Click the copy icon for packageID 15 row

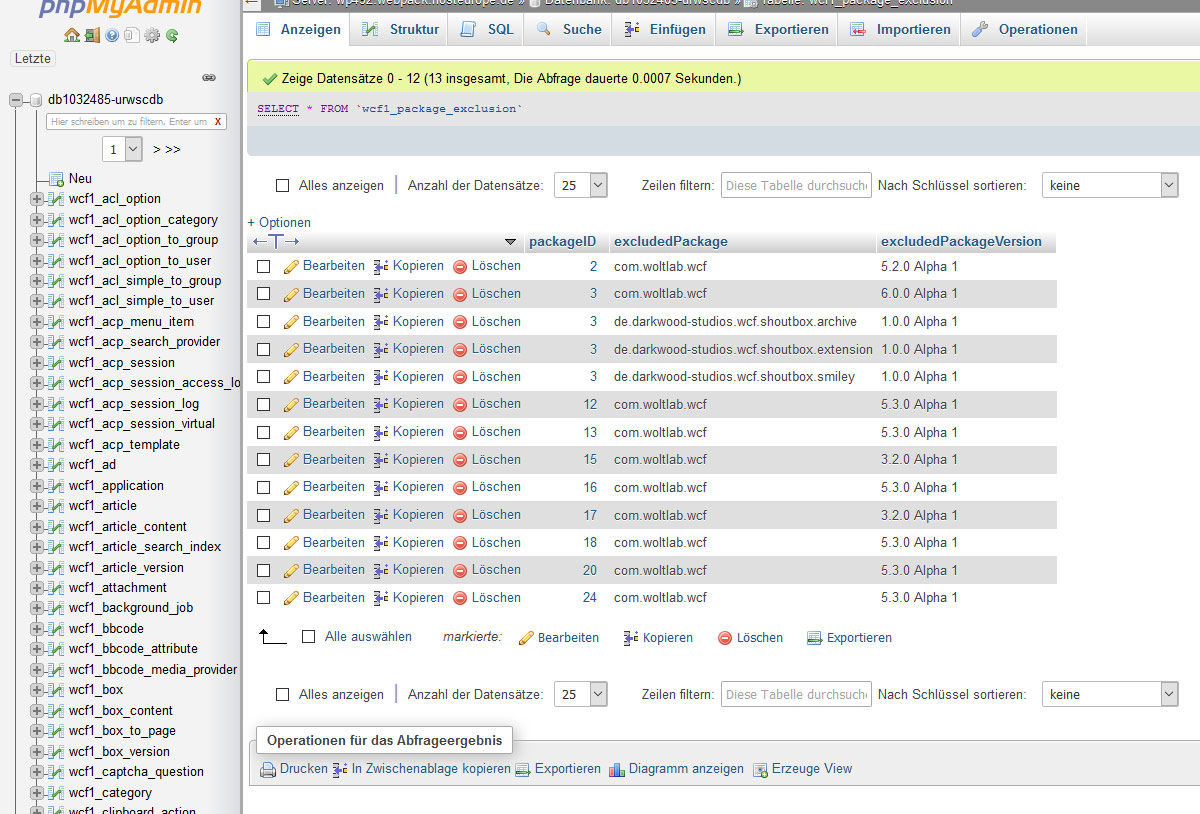tap(381, 460)
